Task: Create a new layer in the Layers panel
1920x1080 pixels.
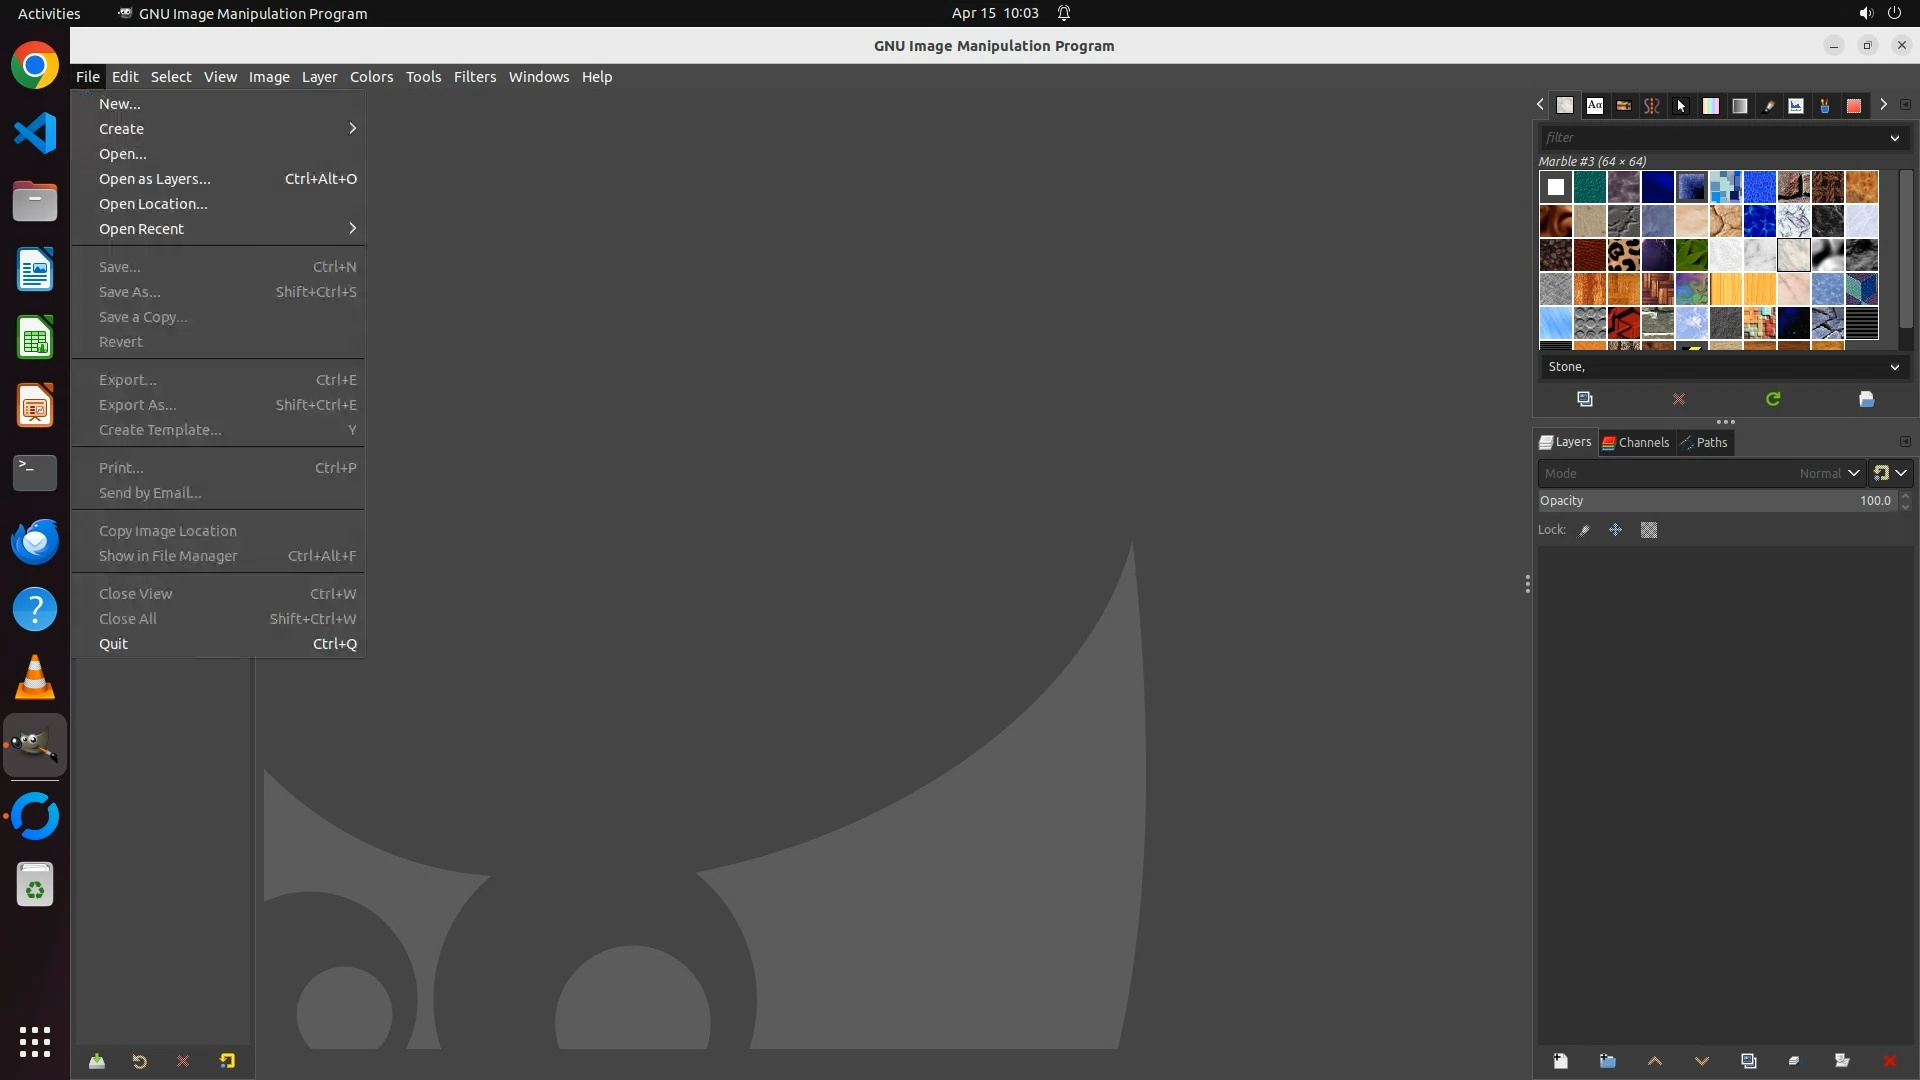Action: [1560, 1061]
